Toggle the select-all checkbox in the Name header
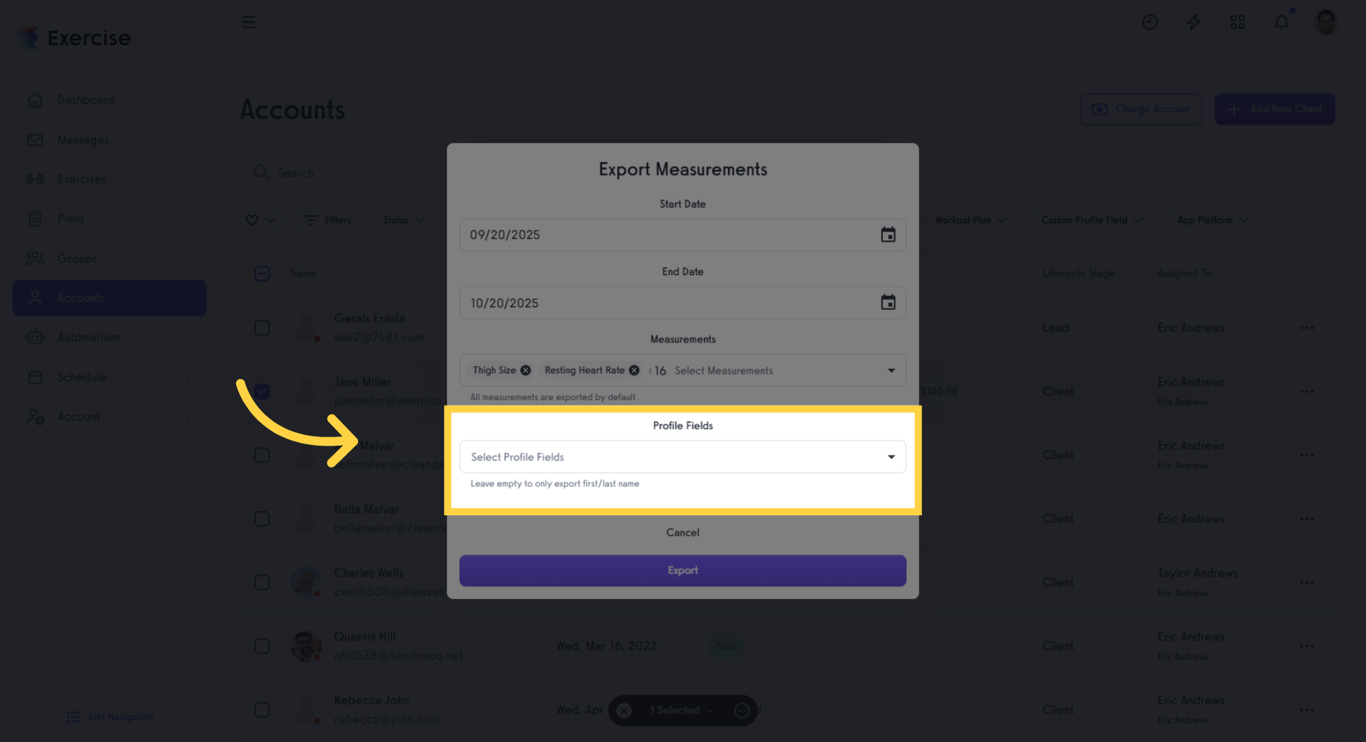The image size is (1366, 742). (x=261, y=272)
